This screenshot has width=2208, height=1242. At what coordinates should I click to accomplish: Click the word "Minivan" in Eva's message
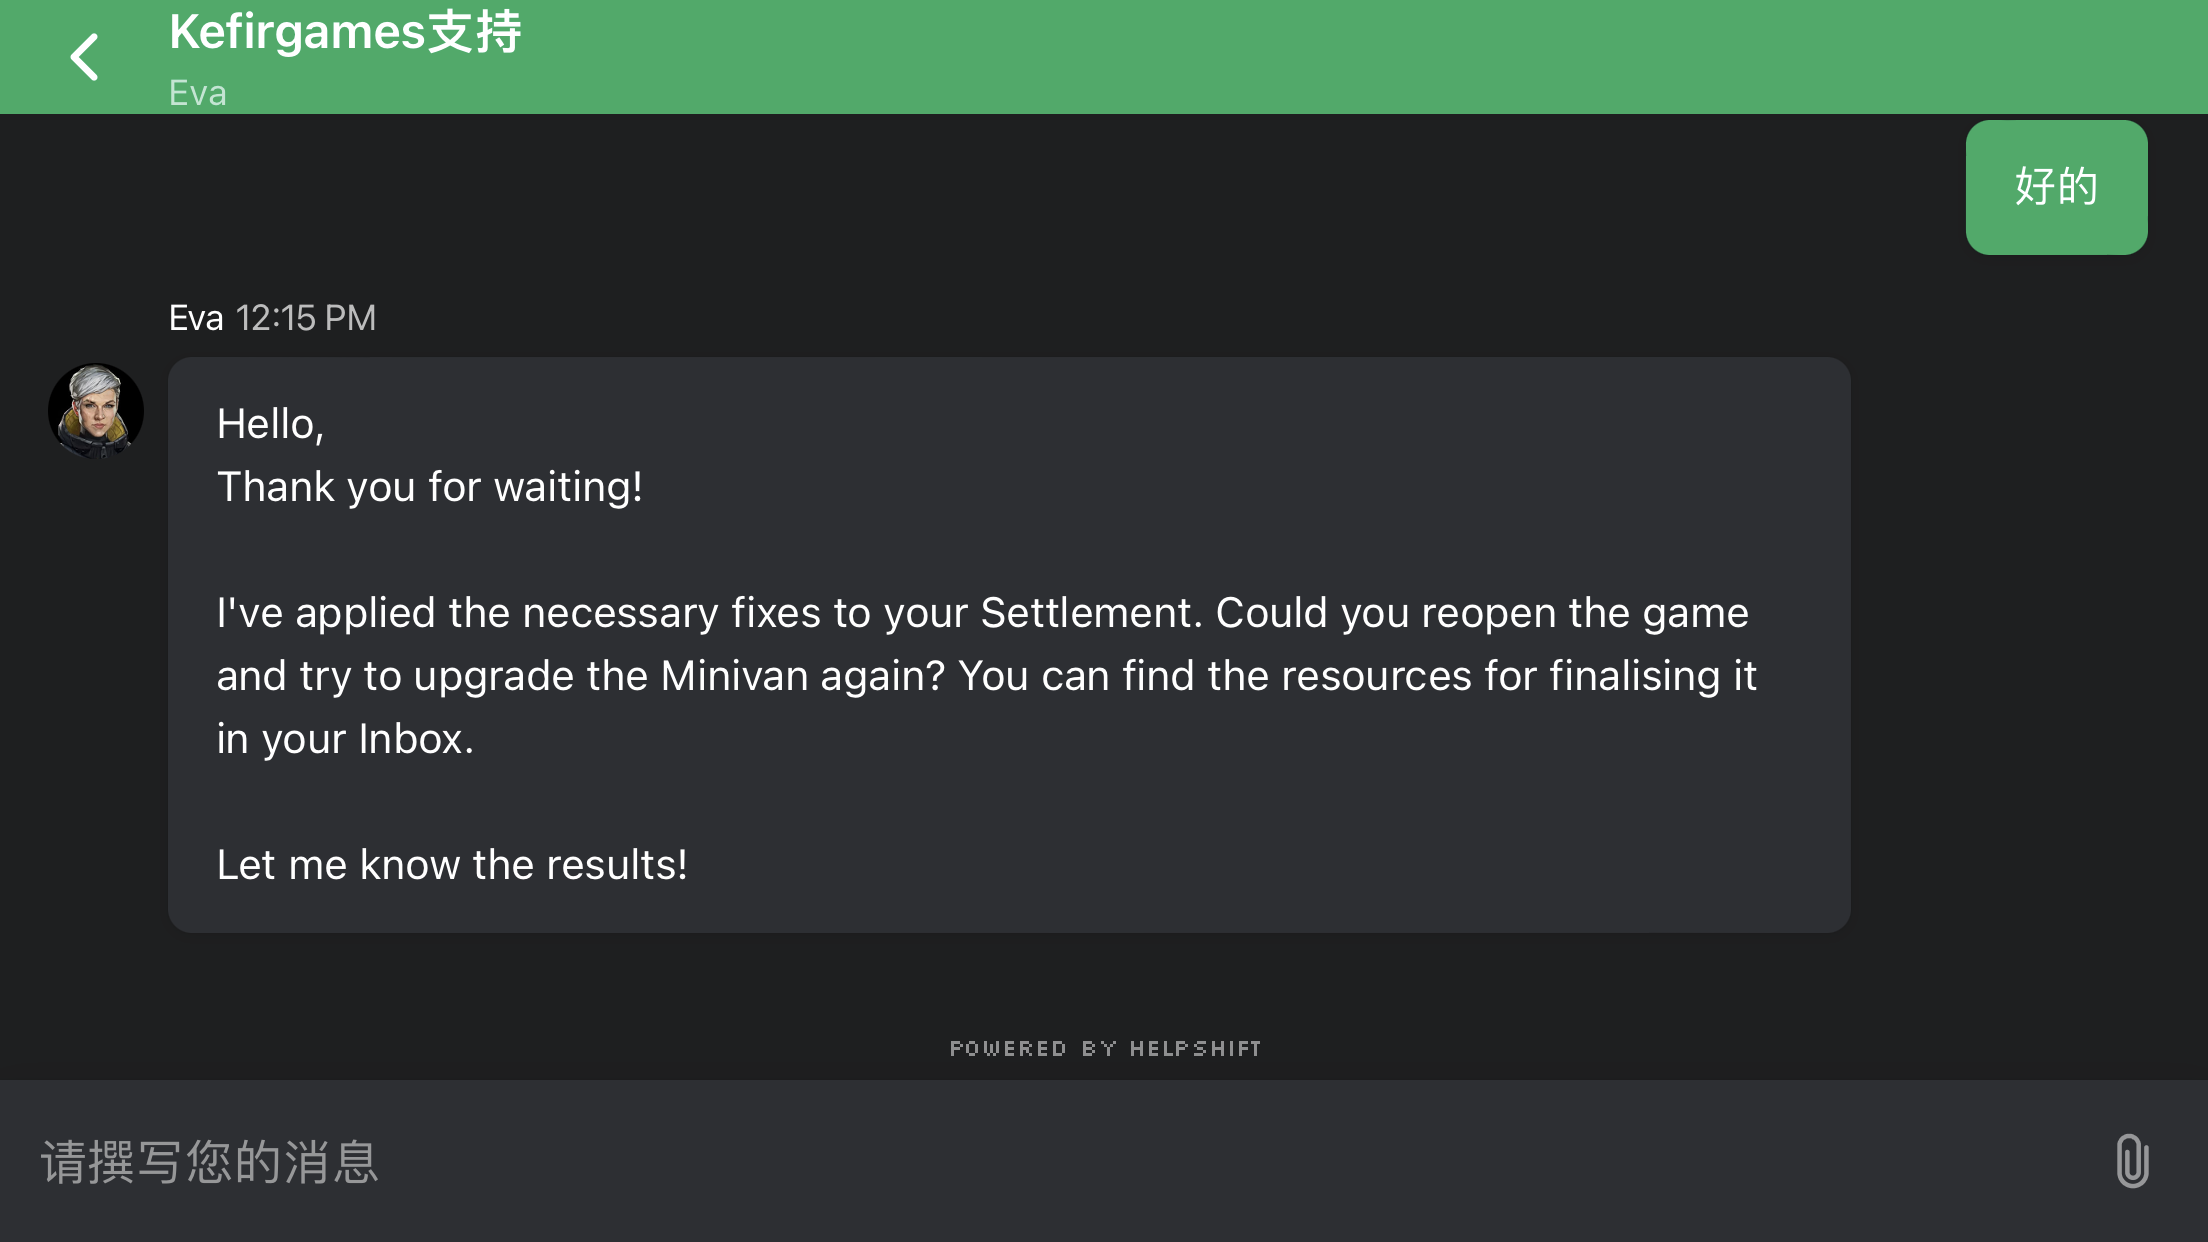point(734,676)
